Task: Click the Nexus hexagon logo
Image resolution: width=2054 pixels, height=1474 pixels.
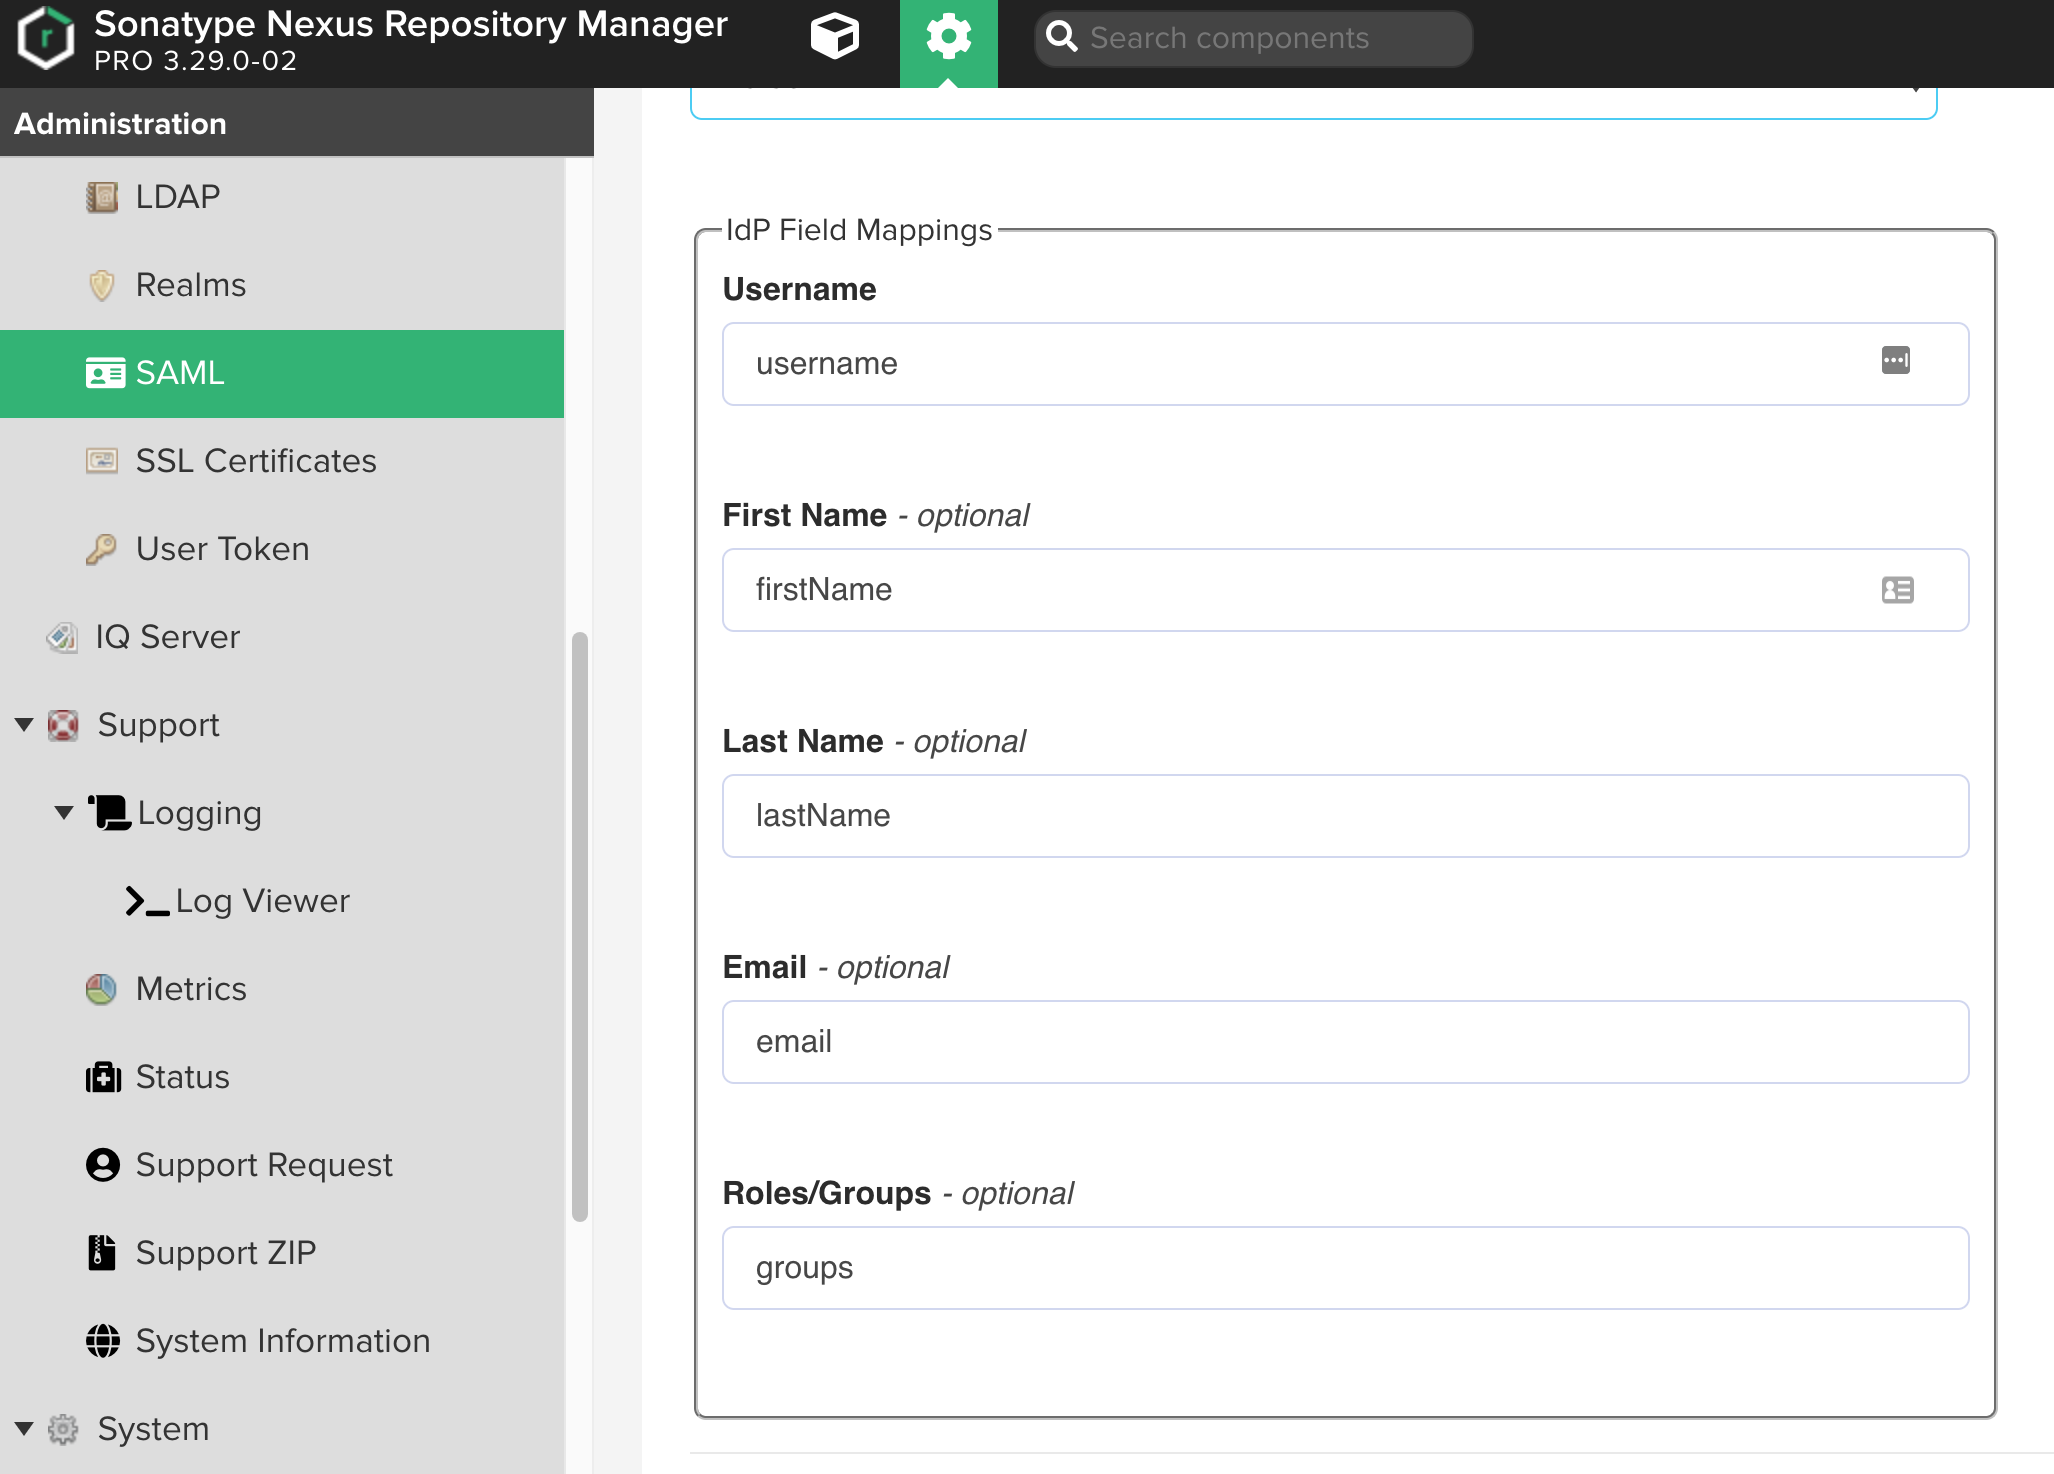Action: [45, 38]
